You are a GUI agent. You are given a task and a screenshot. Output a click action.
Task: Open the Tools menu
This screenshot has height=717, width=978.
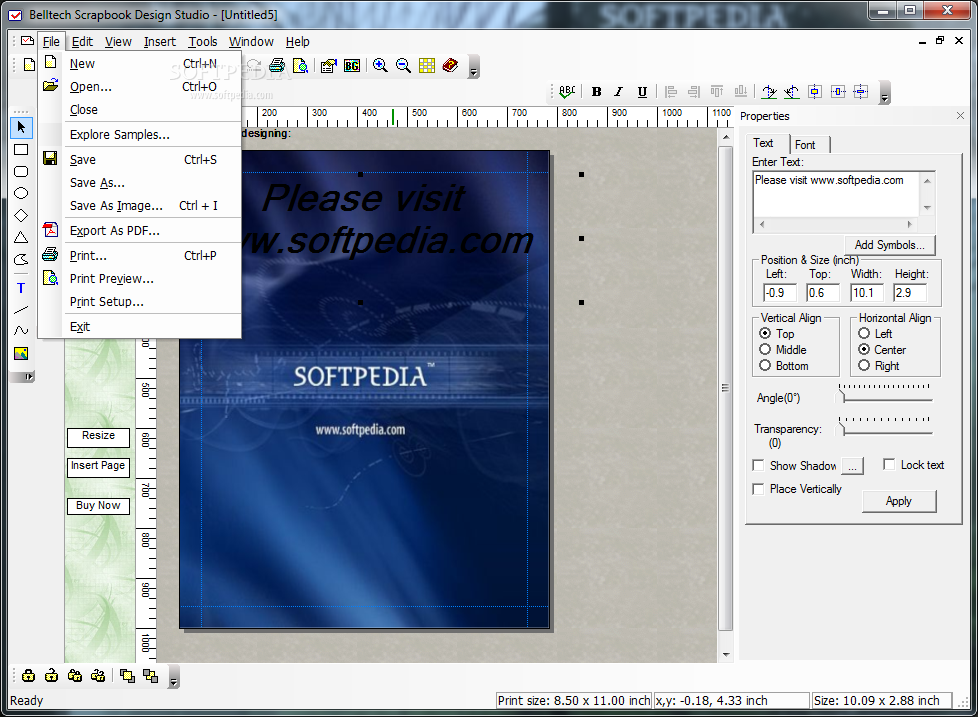[x=203, y=42]
